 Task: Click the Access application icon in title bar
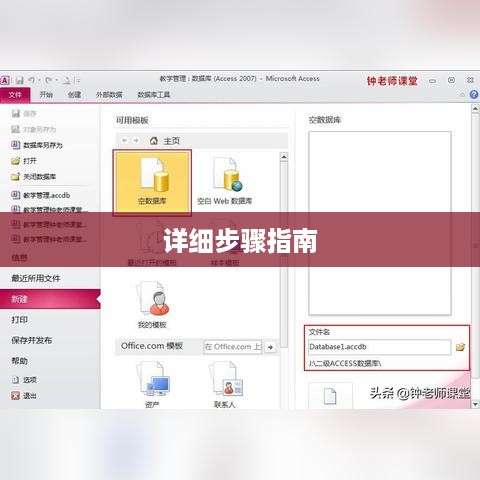point(5,80)
